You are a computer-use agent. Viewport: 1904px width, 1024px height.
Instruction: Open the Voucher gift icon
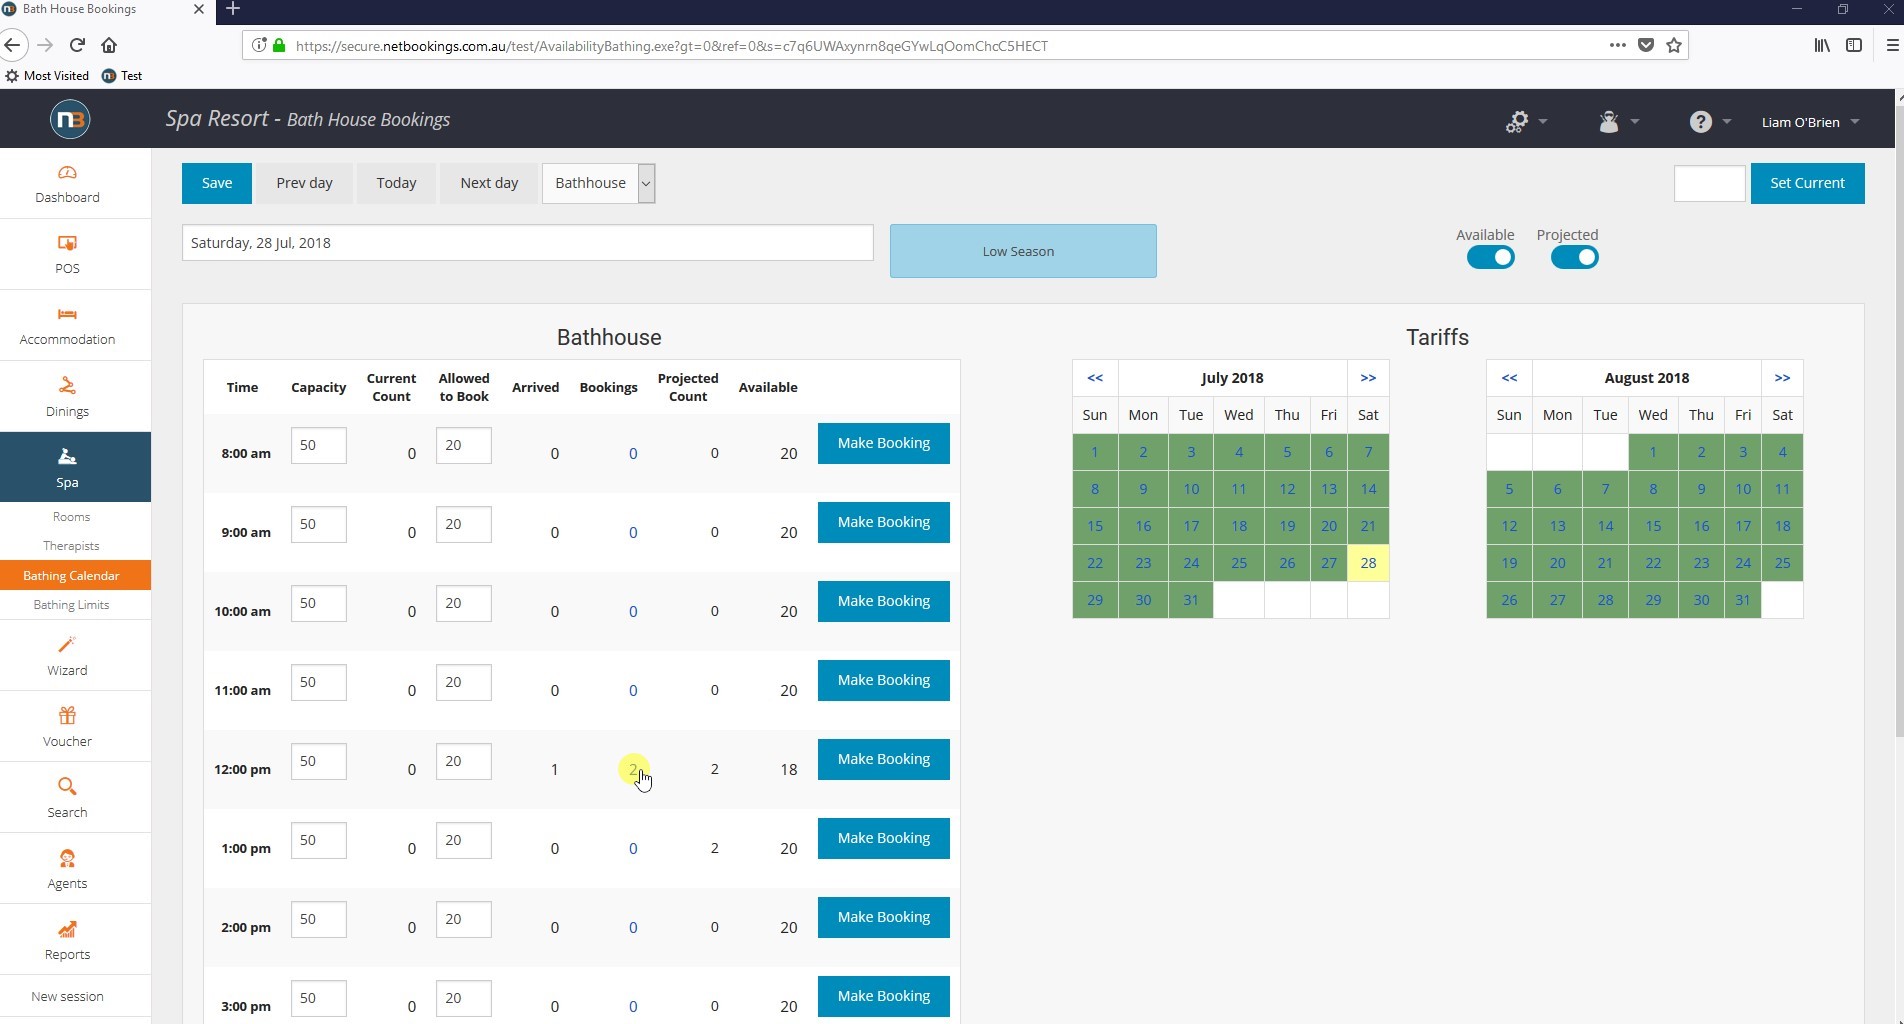tap(67, 716)
